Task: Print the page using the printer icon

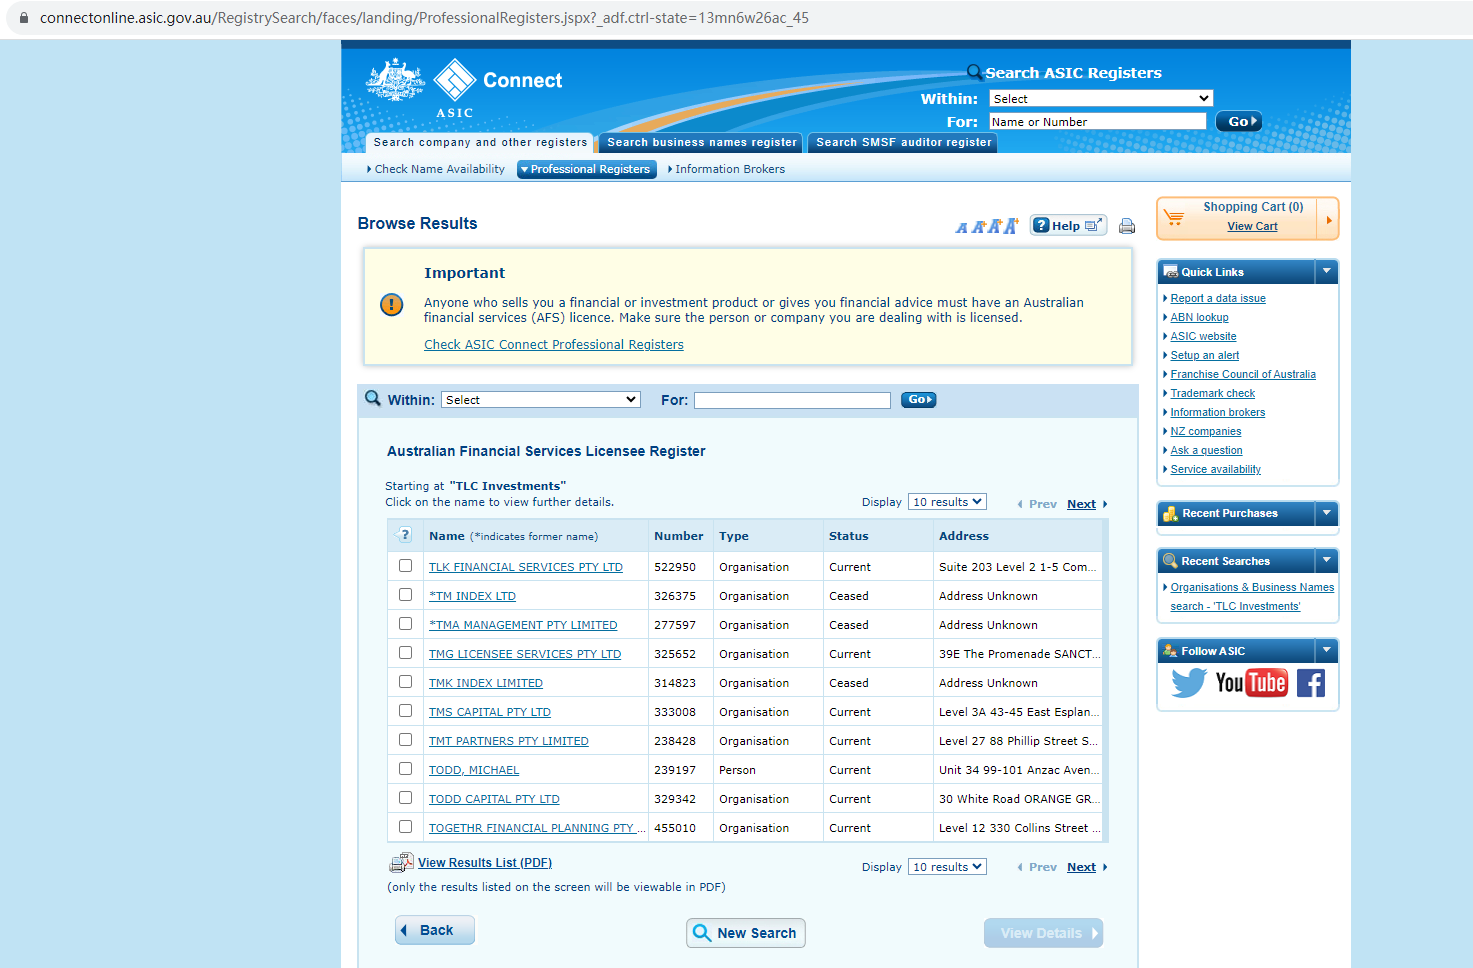Action: click(1127, 226)
